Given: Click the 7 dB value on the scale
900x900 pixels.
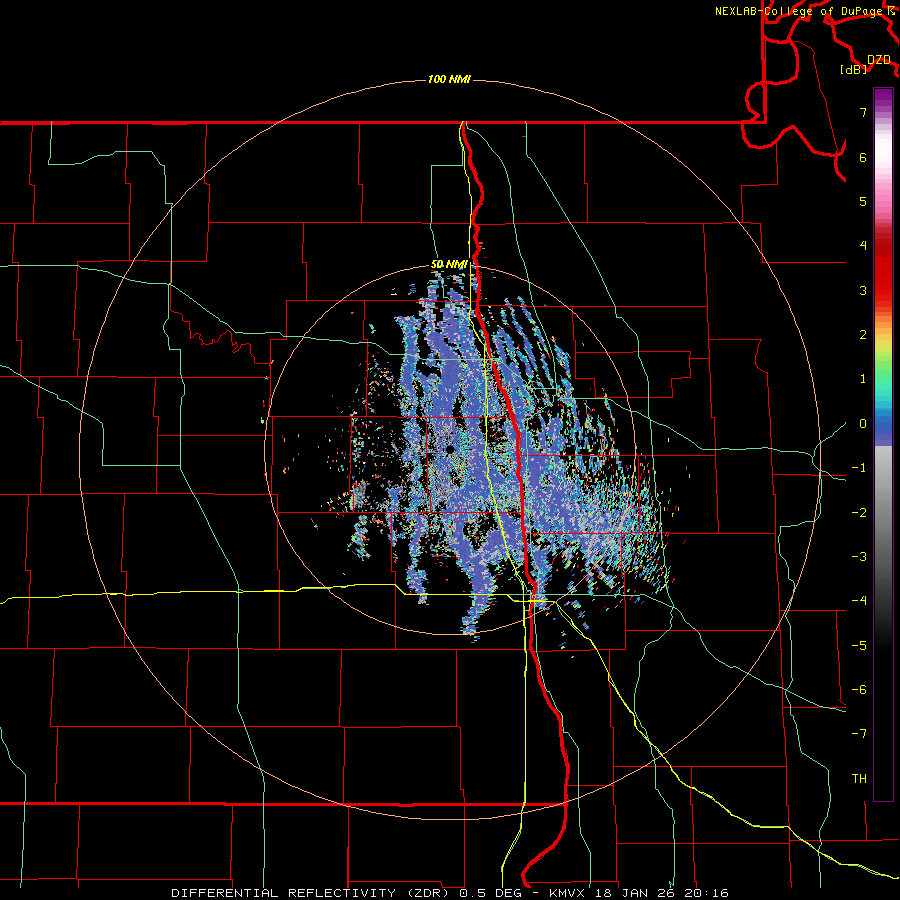Looking at the screenshot, I should click(863, 112).
